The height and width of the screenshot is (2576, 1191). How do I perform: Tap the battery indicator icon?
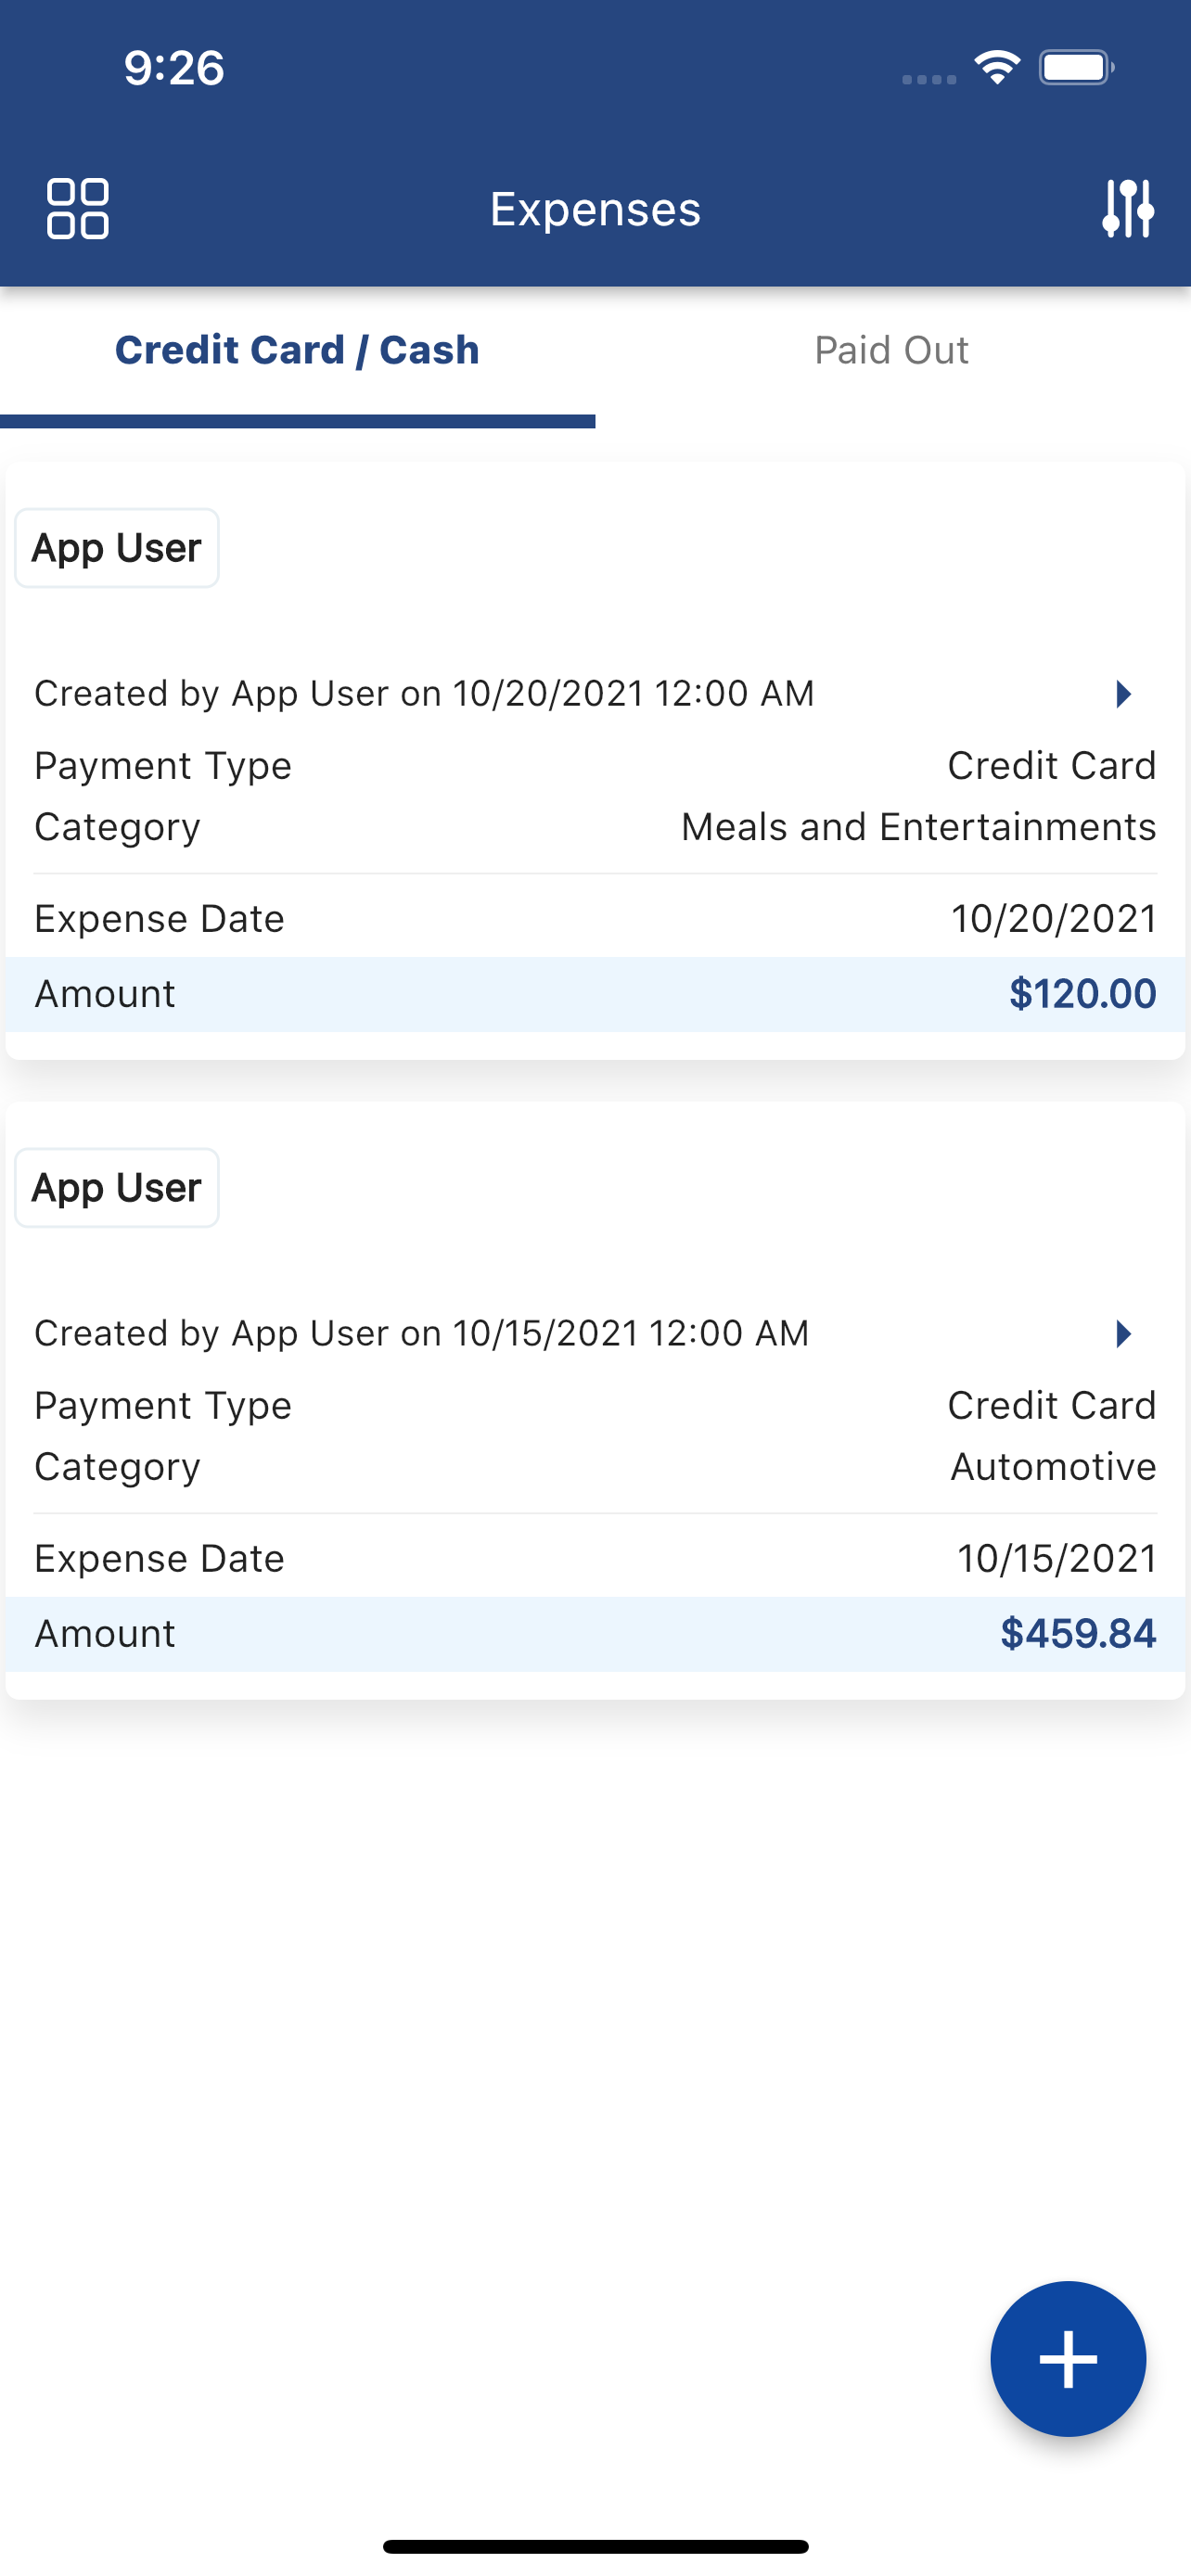click(1075, 67)
